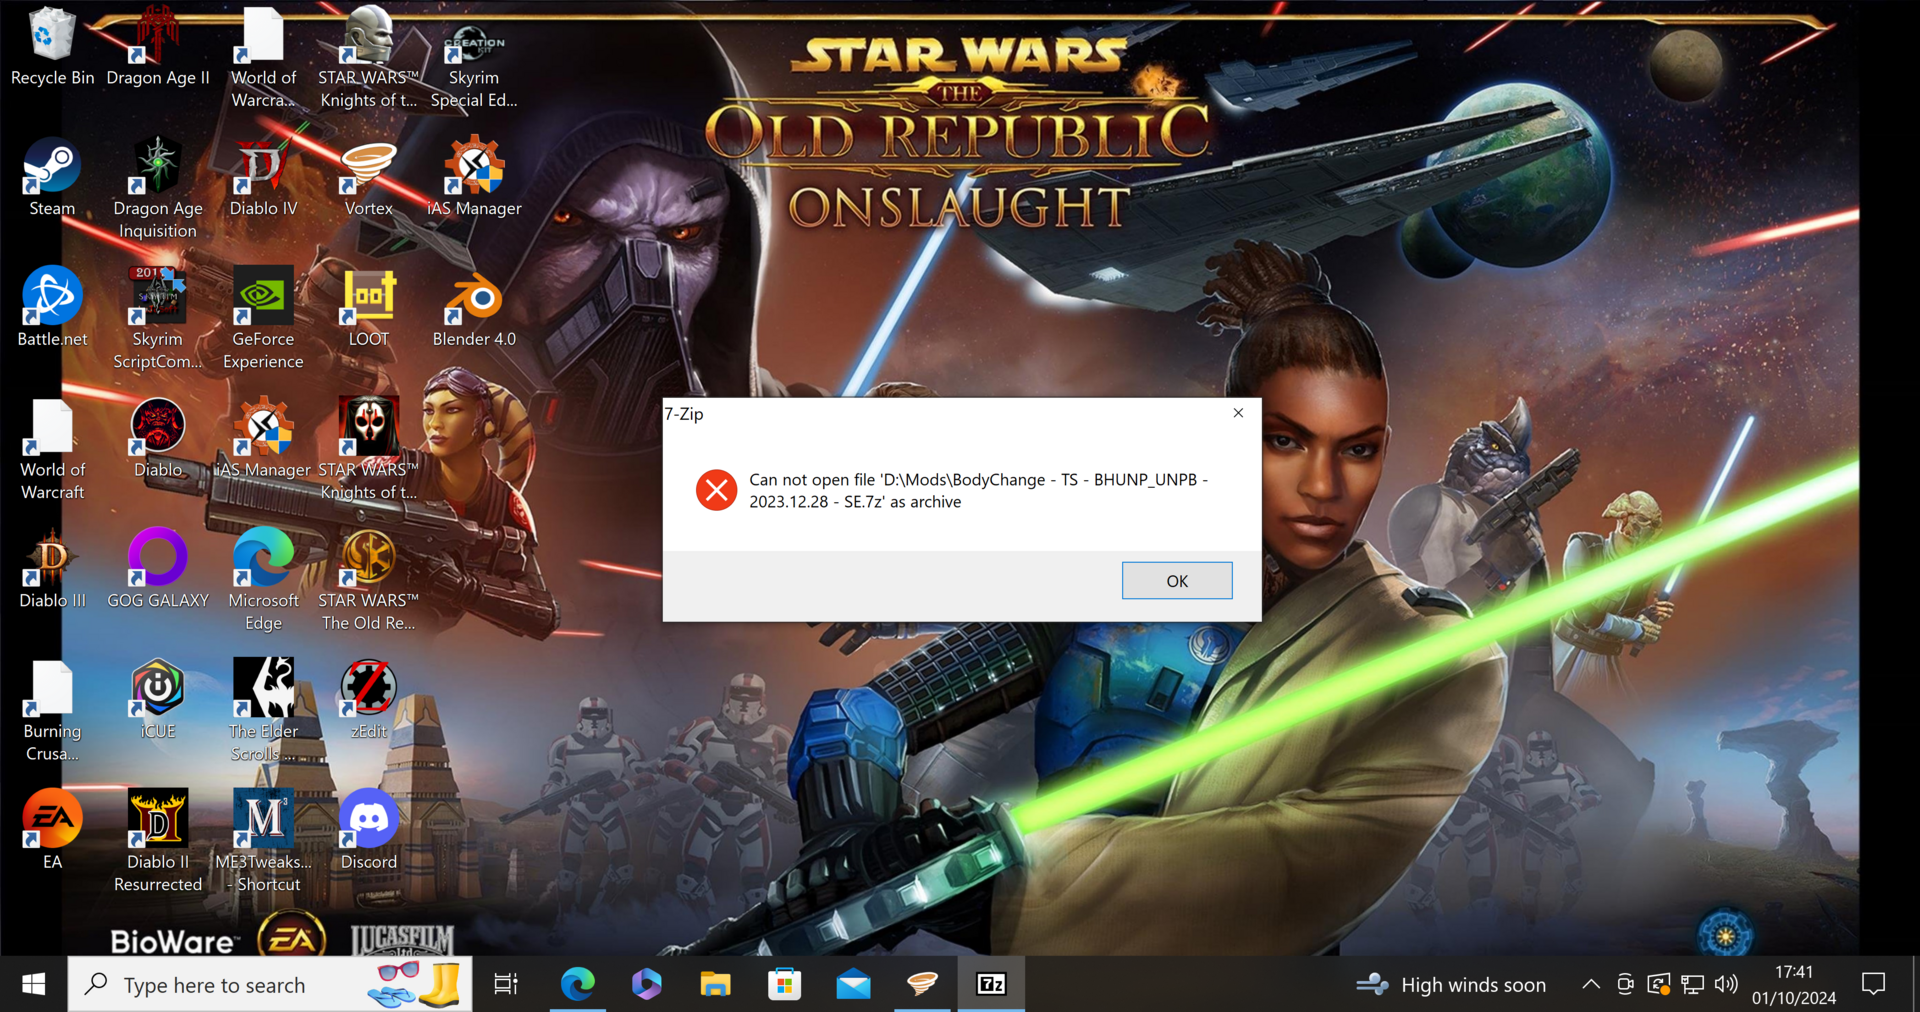
Task: Open the network status tray icon
Action: coord(1692,985)
